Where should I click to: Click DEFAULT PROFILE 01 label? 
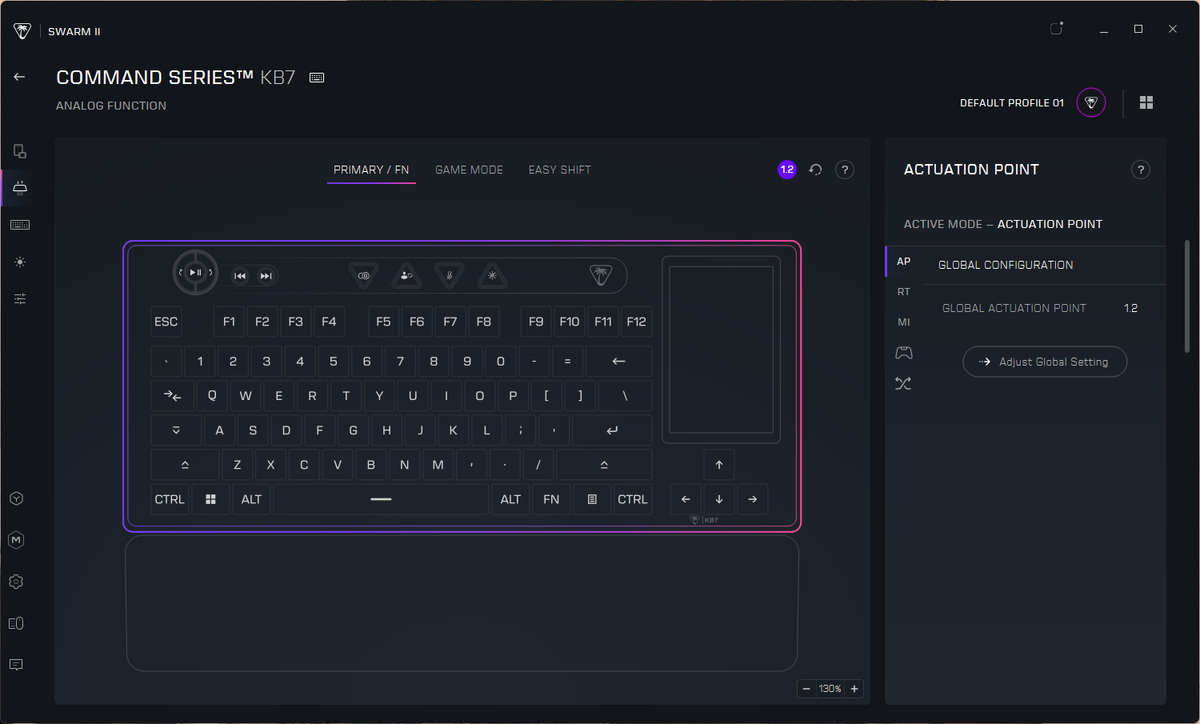[x=1012, y=103]
